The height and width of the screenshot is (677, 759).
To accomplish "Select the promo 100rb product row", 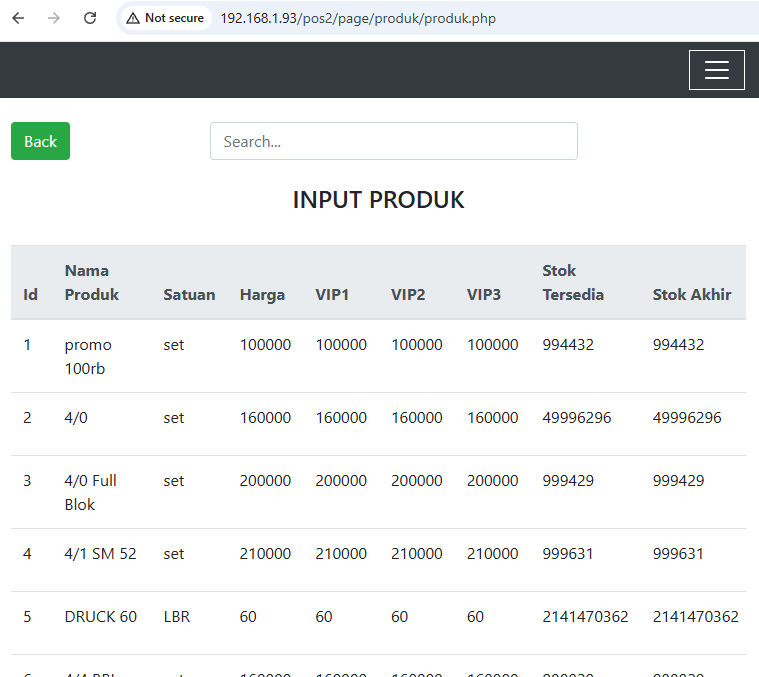I will (88, 356).
